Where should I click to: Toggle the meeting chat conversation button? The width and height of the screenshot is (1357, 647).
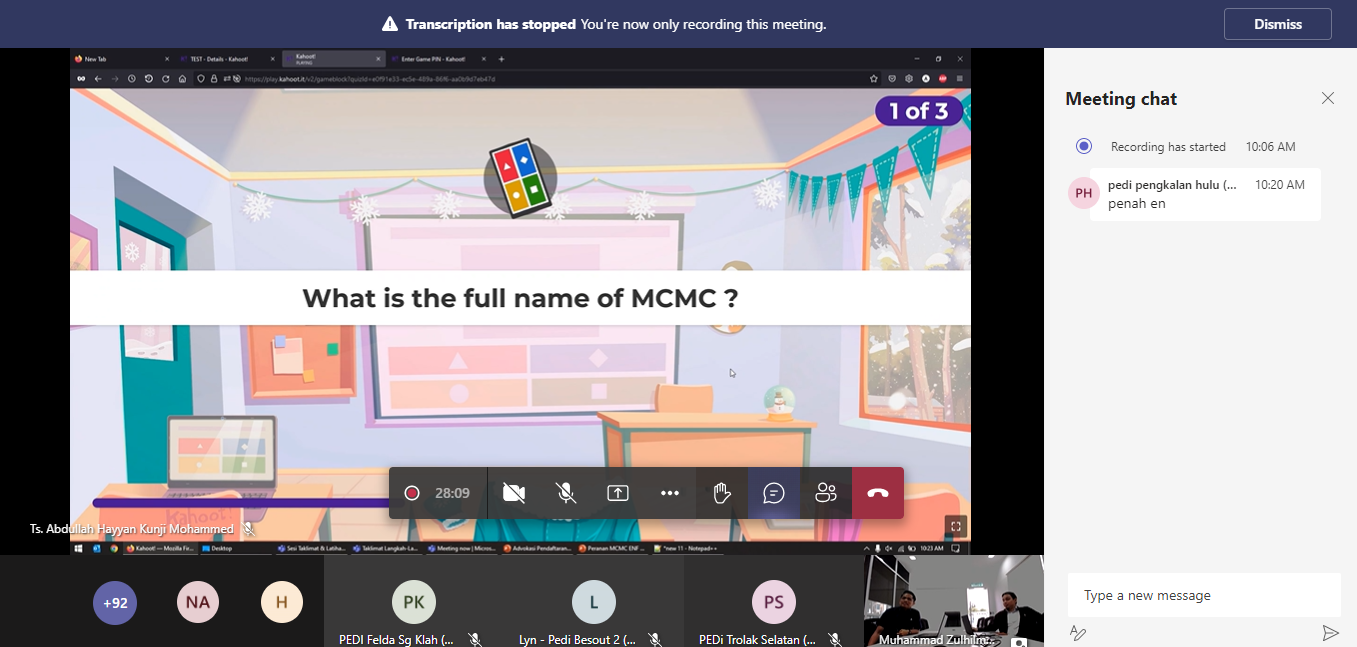coord(774,493)
